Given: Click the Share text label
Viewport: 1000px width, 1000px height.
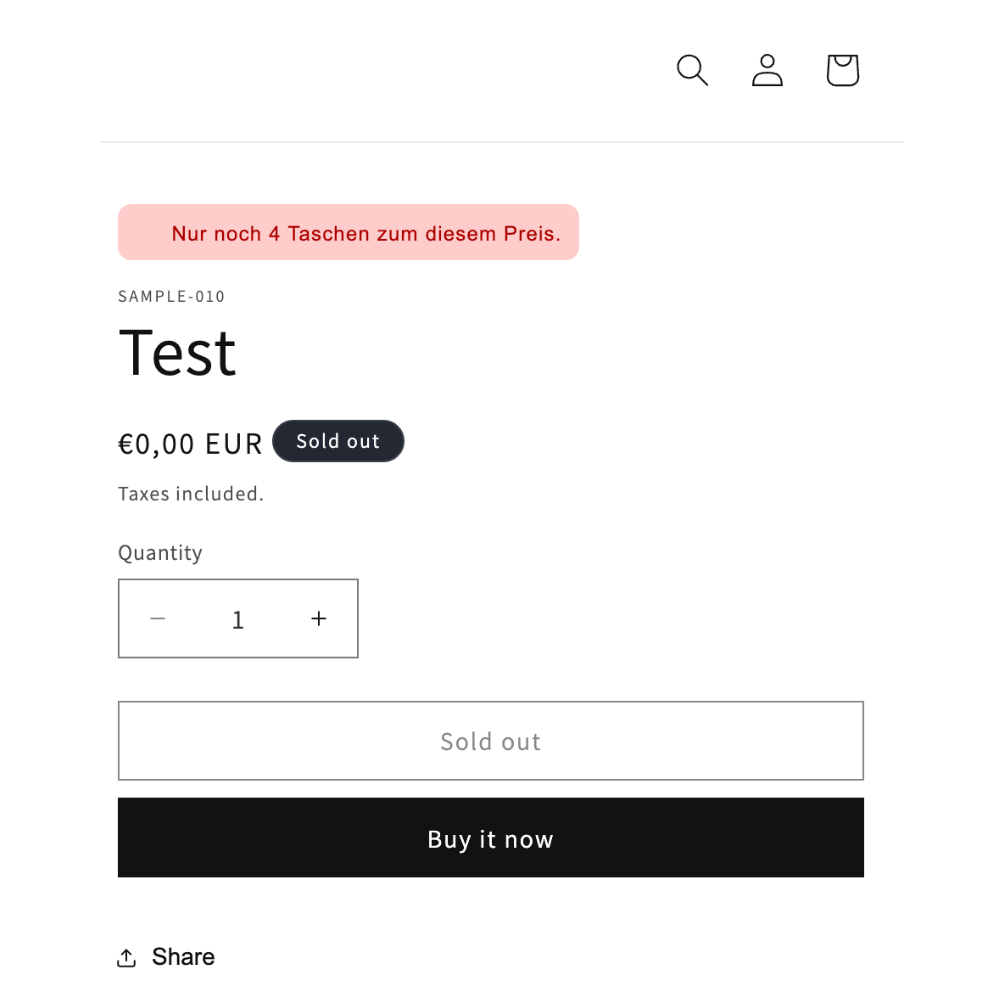Looking at the screenshot, I should coord(183,957).
